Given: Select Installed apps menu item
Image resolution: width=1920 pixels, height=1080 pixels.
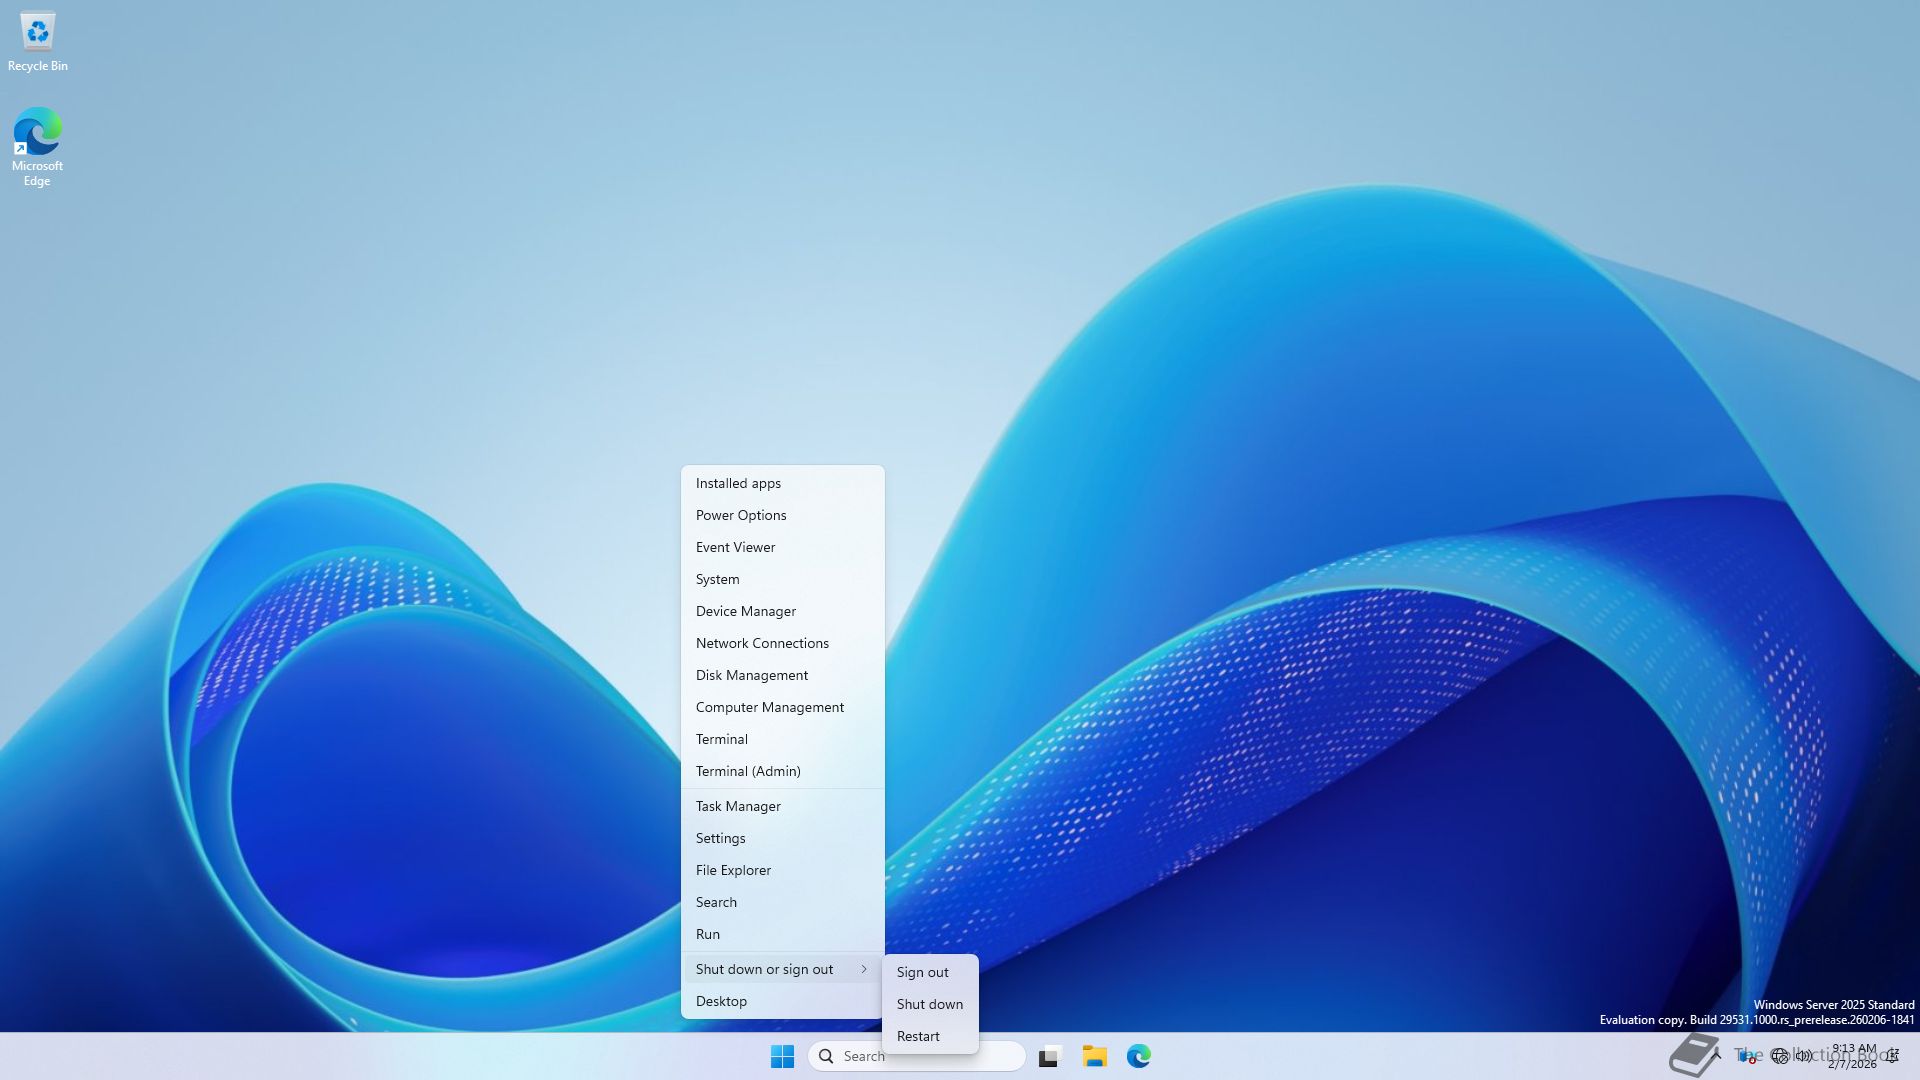Looking at the screenshot, I should pyautogui.click(x=738, y=483).
